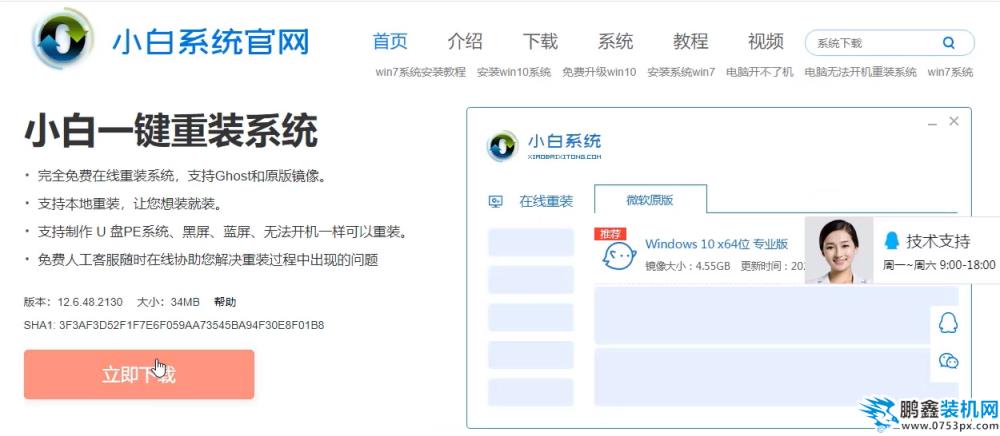Click the 帮助 help link
The width and height of the screenshot is (1000, 436).
225,302
